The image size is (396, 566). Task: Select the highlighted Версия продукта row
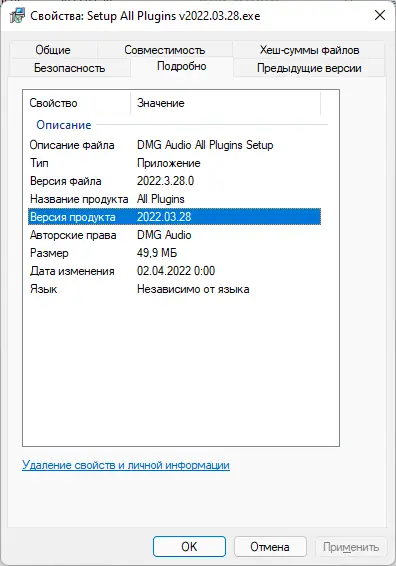pos(174,217)
